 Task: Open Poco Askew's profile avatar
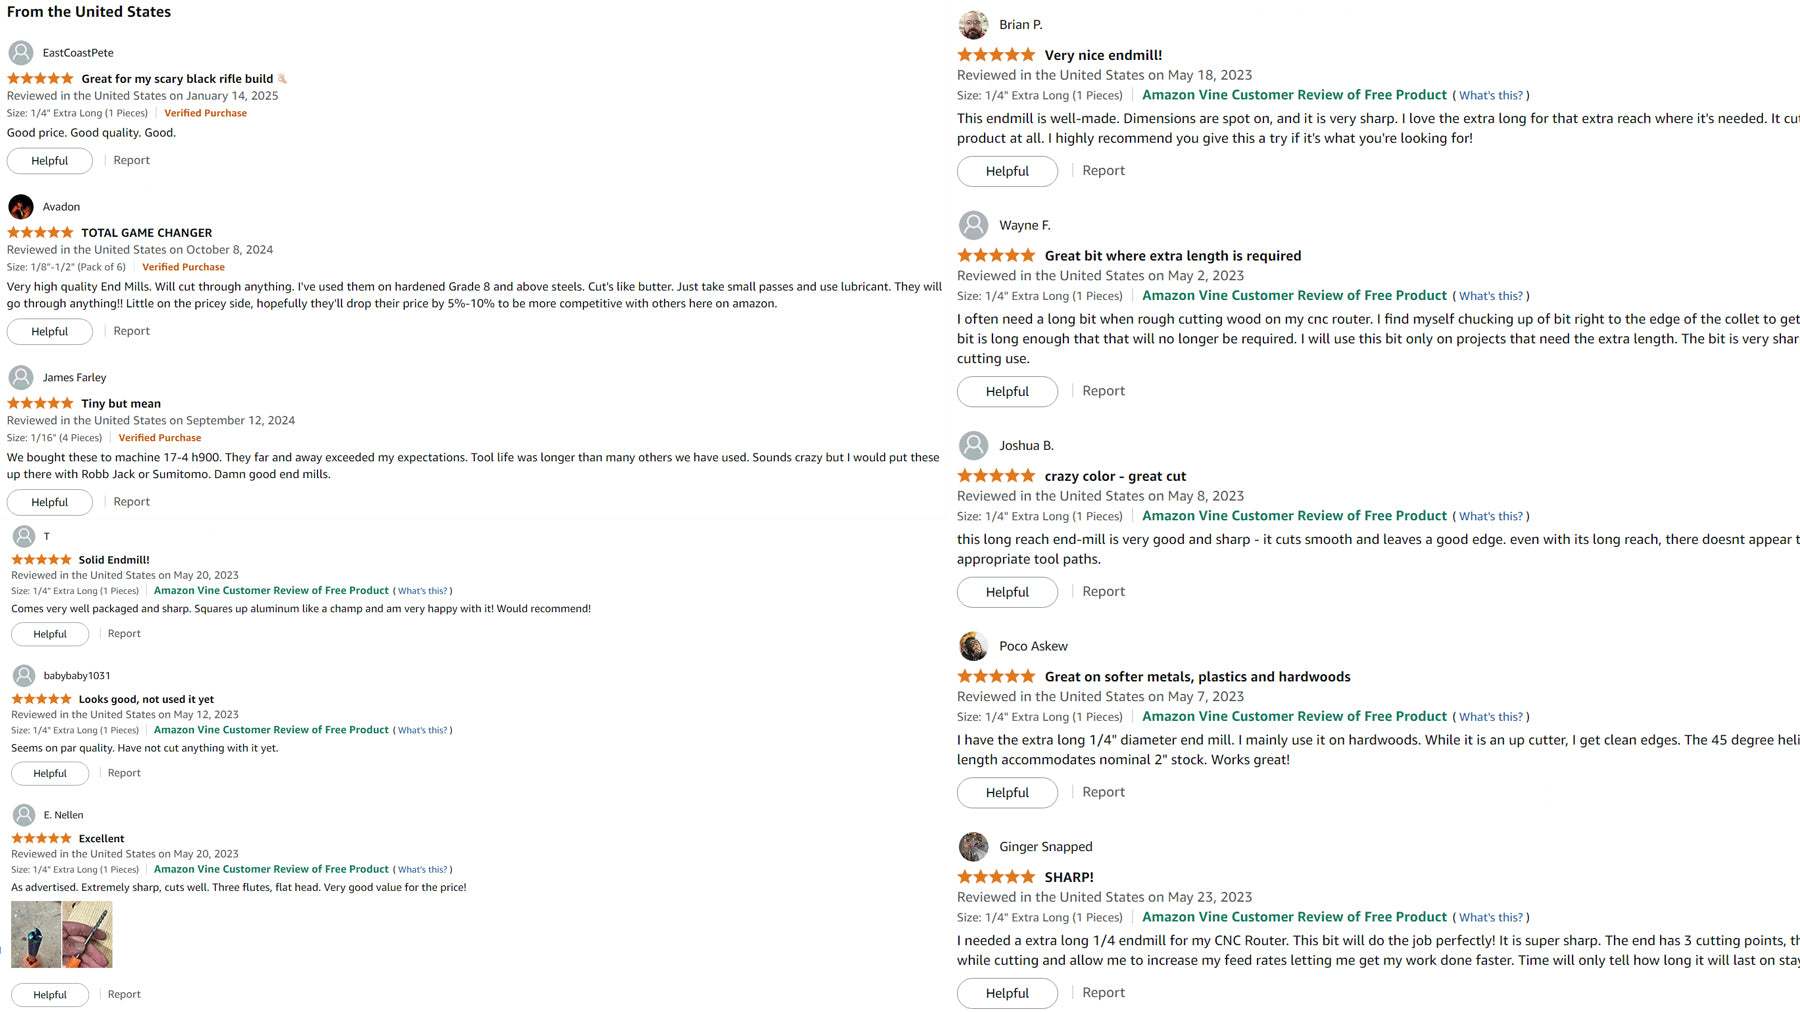[x=973, y=646]
